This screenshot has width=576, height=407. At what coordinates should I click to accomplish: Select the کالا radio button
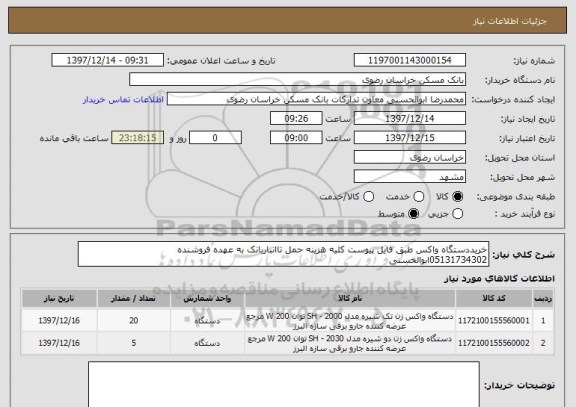coord(457,197)
